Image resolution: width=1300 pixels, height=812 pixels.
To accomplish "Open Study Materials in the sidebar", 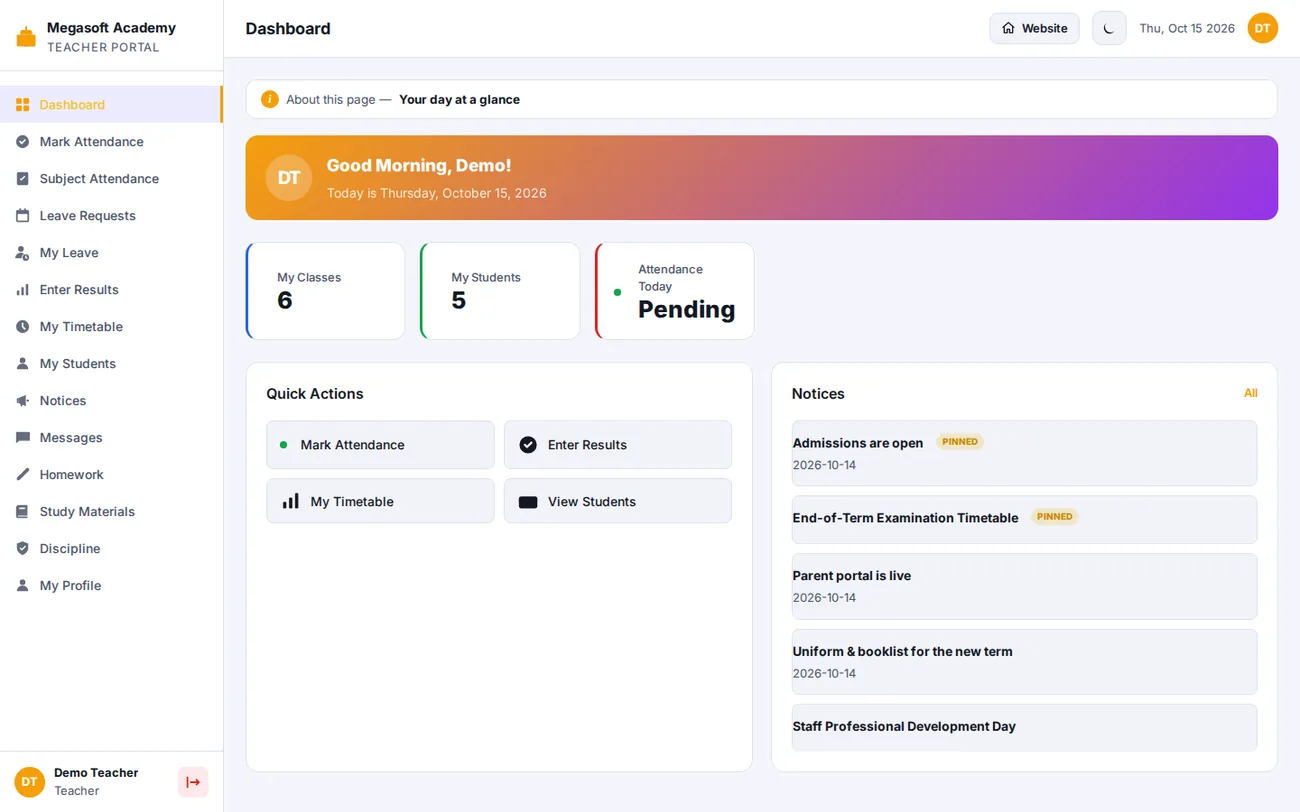I will tap(111, 512).
